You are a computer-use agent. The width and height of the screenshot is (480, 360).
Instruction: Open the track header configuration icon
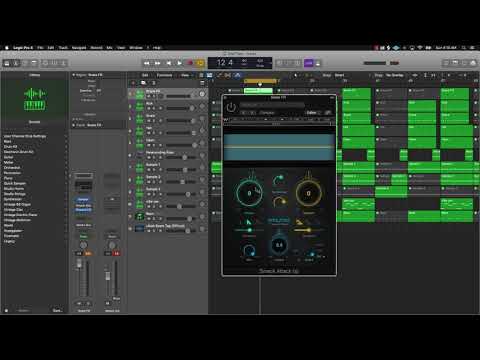(x=202, y=83)
